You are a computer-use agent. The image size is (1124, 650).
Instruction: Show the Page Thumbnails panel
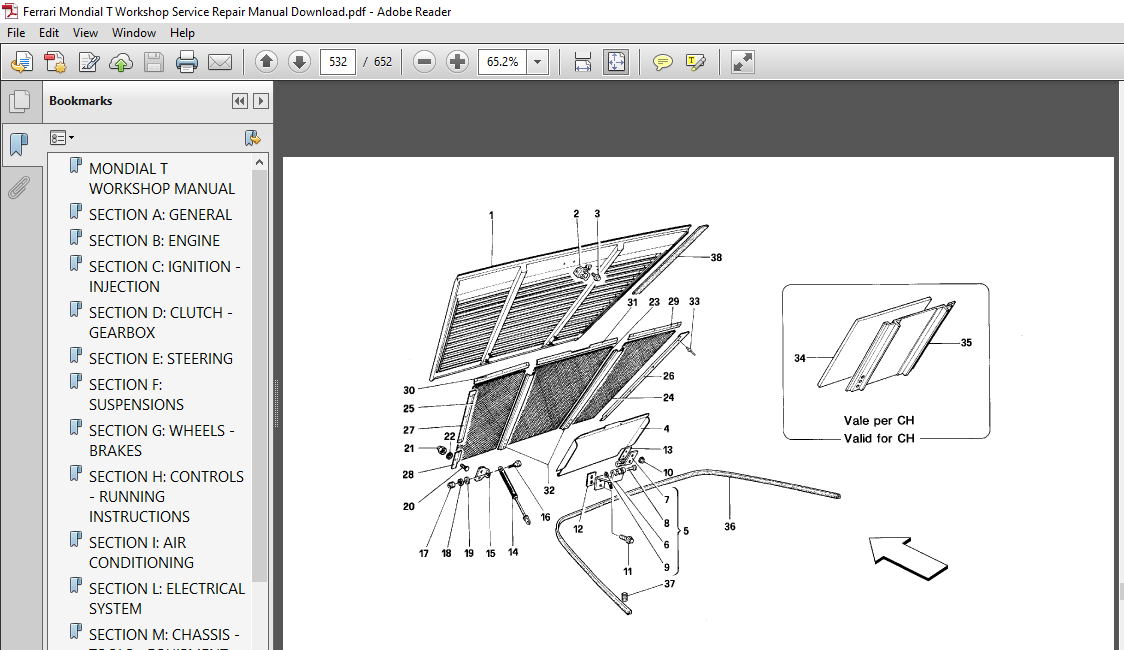[x=19, y=101]
